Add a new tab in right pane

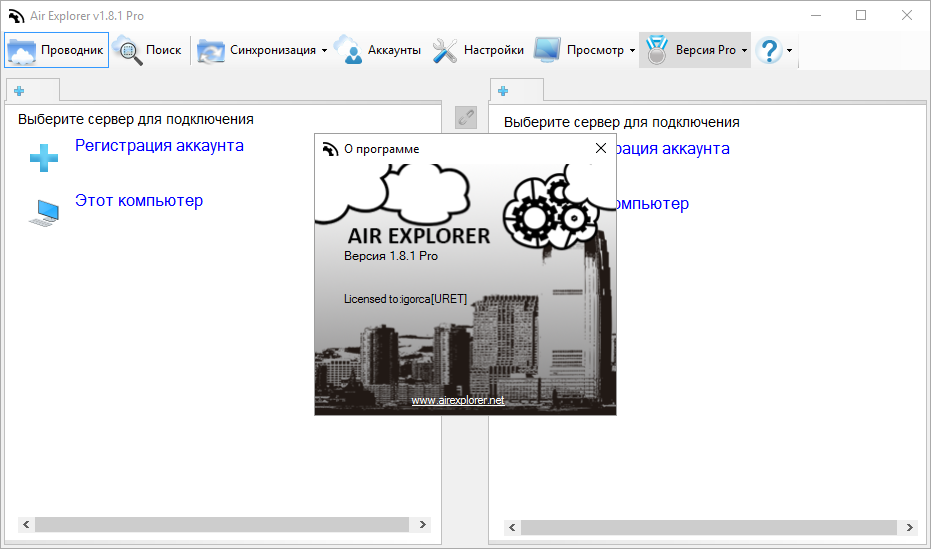(x=503, y=91)
